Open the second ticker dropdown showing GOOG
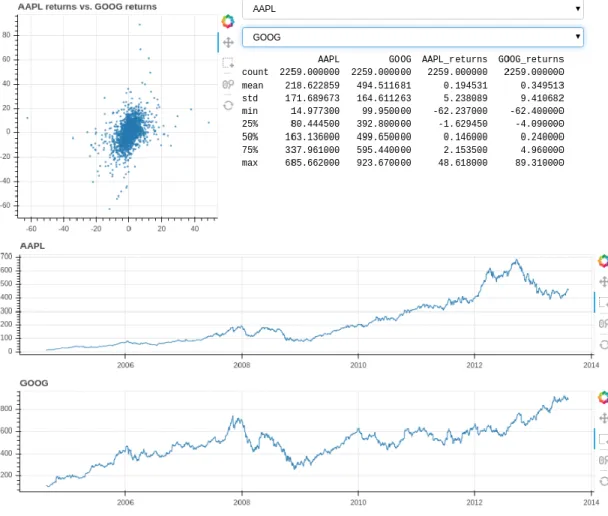 413,37
